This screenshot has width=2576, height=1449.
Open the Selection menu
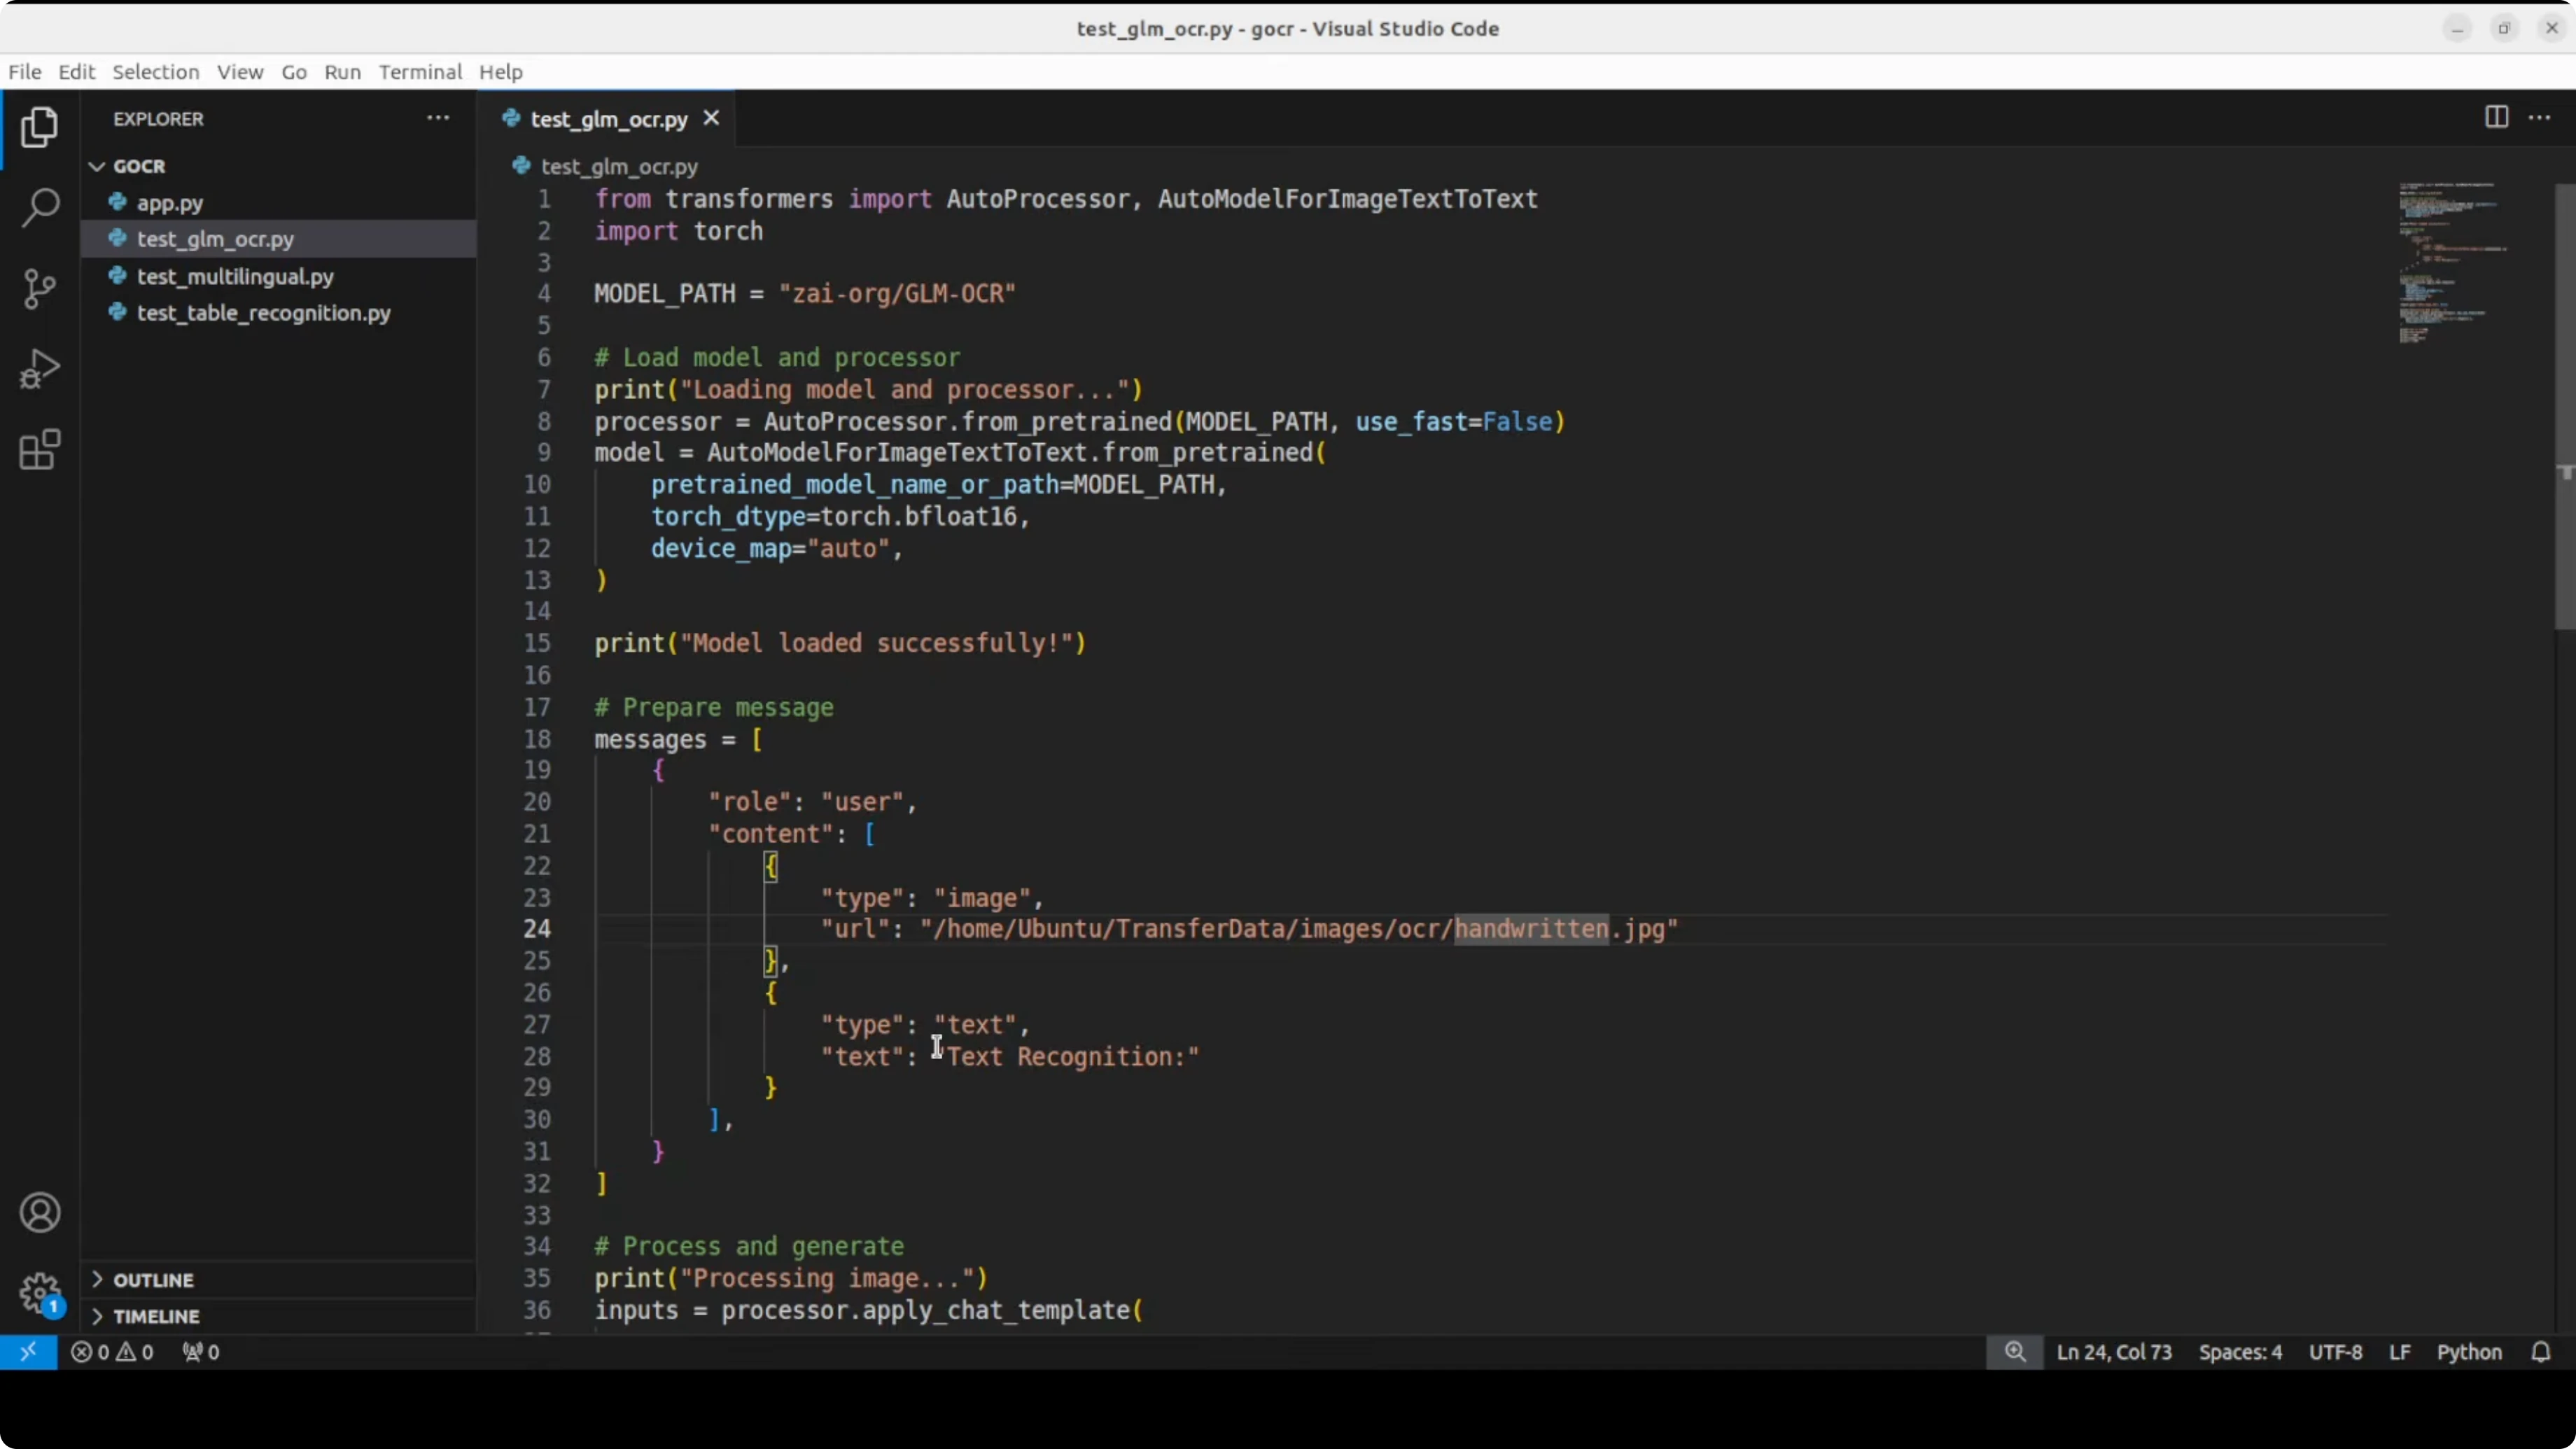tap(155, 72)
